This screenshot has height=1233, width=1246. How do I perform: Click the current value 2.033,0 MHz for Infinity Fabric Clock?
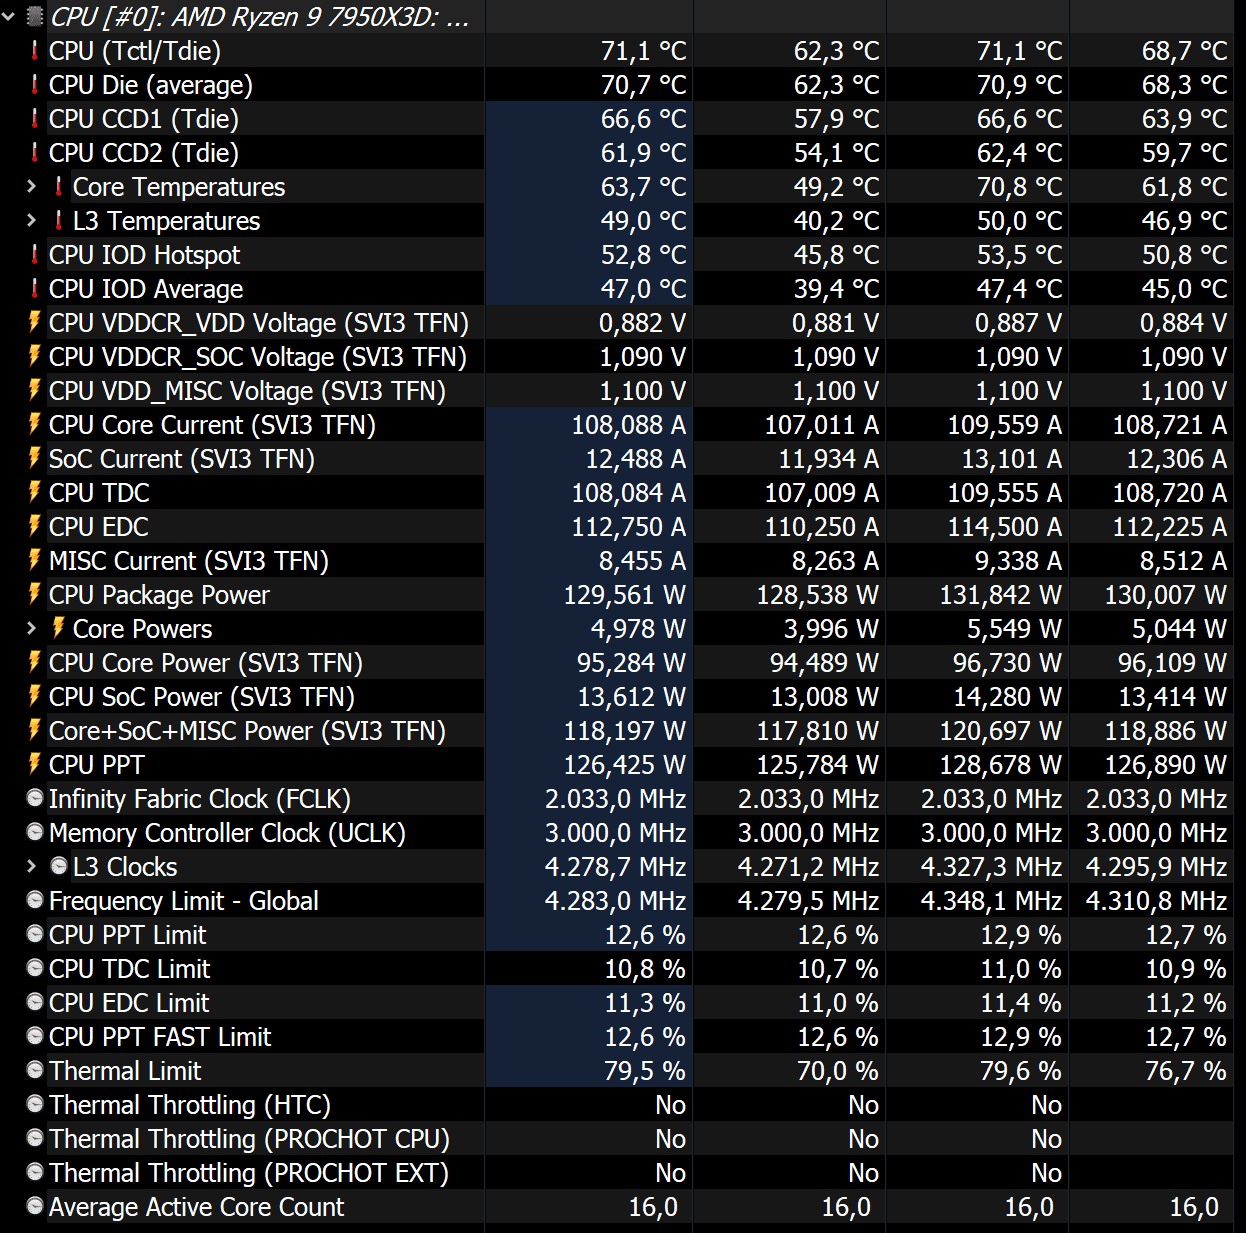click(x=616, y=799)
